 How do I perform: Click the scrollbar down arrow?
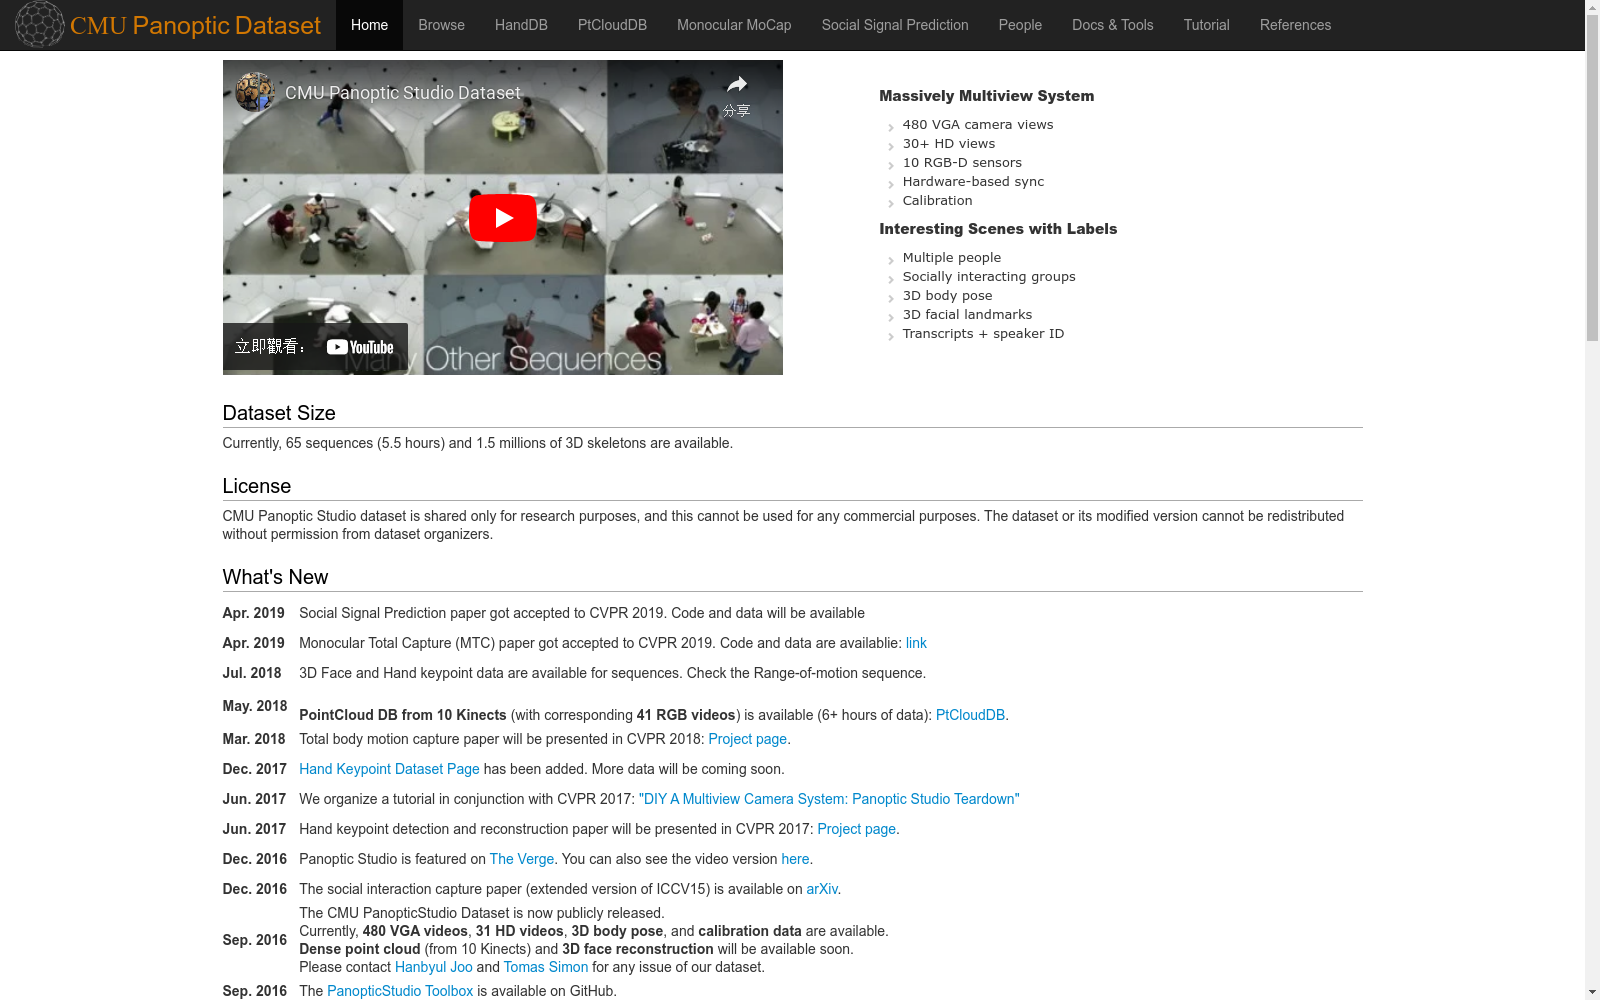coord(1592,992)
